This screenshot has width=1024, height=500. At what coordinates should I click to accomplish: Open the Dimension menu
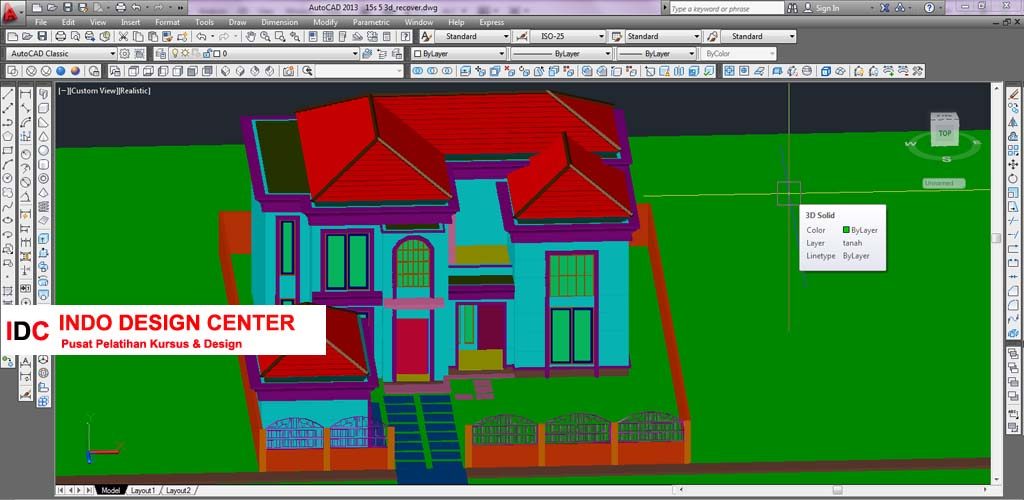[x=280, y=22]
